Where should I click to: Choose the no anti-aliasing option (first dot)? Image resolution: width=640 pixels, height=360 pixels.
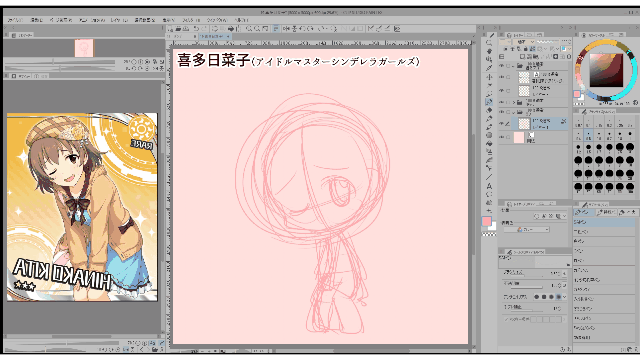pyautogui.click(x=536, y=297)
